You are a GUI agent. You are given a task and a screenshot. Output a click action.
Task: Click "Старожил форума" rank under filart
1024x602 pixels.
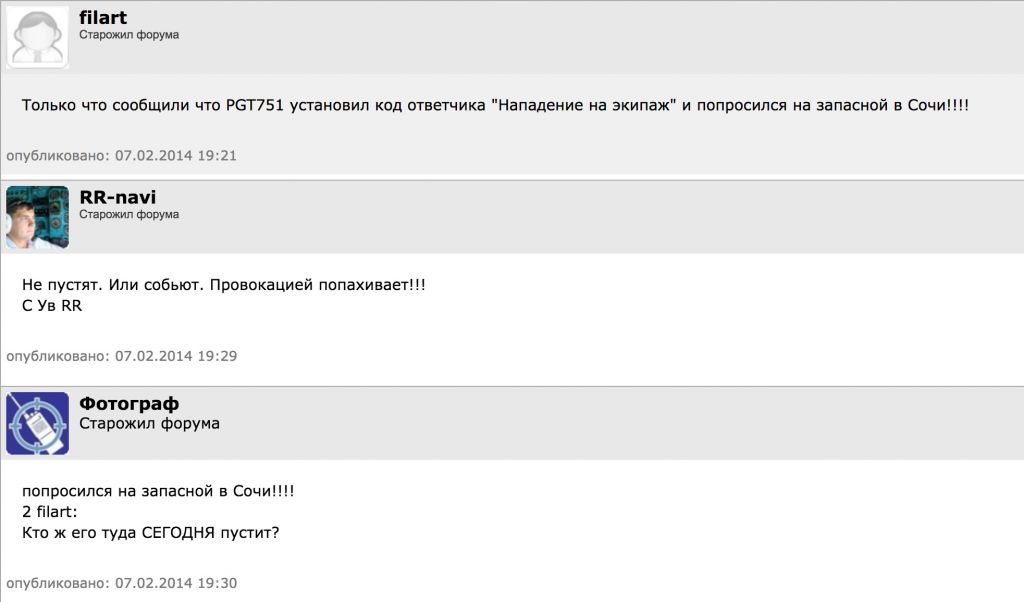pyautogui.click(x=129, y=35)
